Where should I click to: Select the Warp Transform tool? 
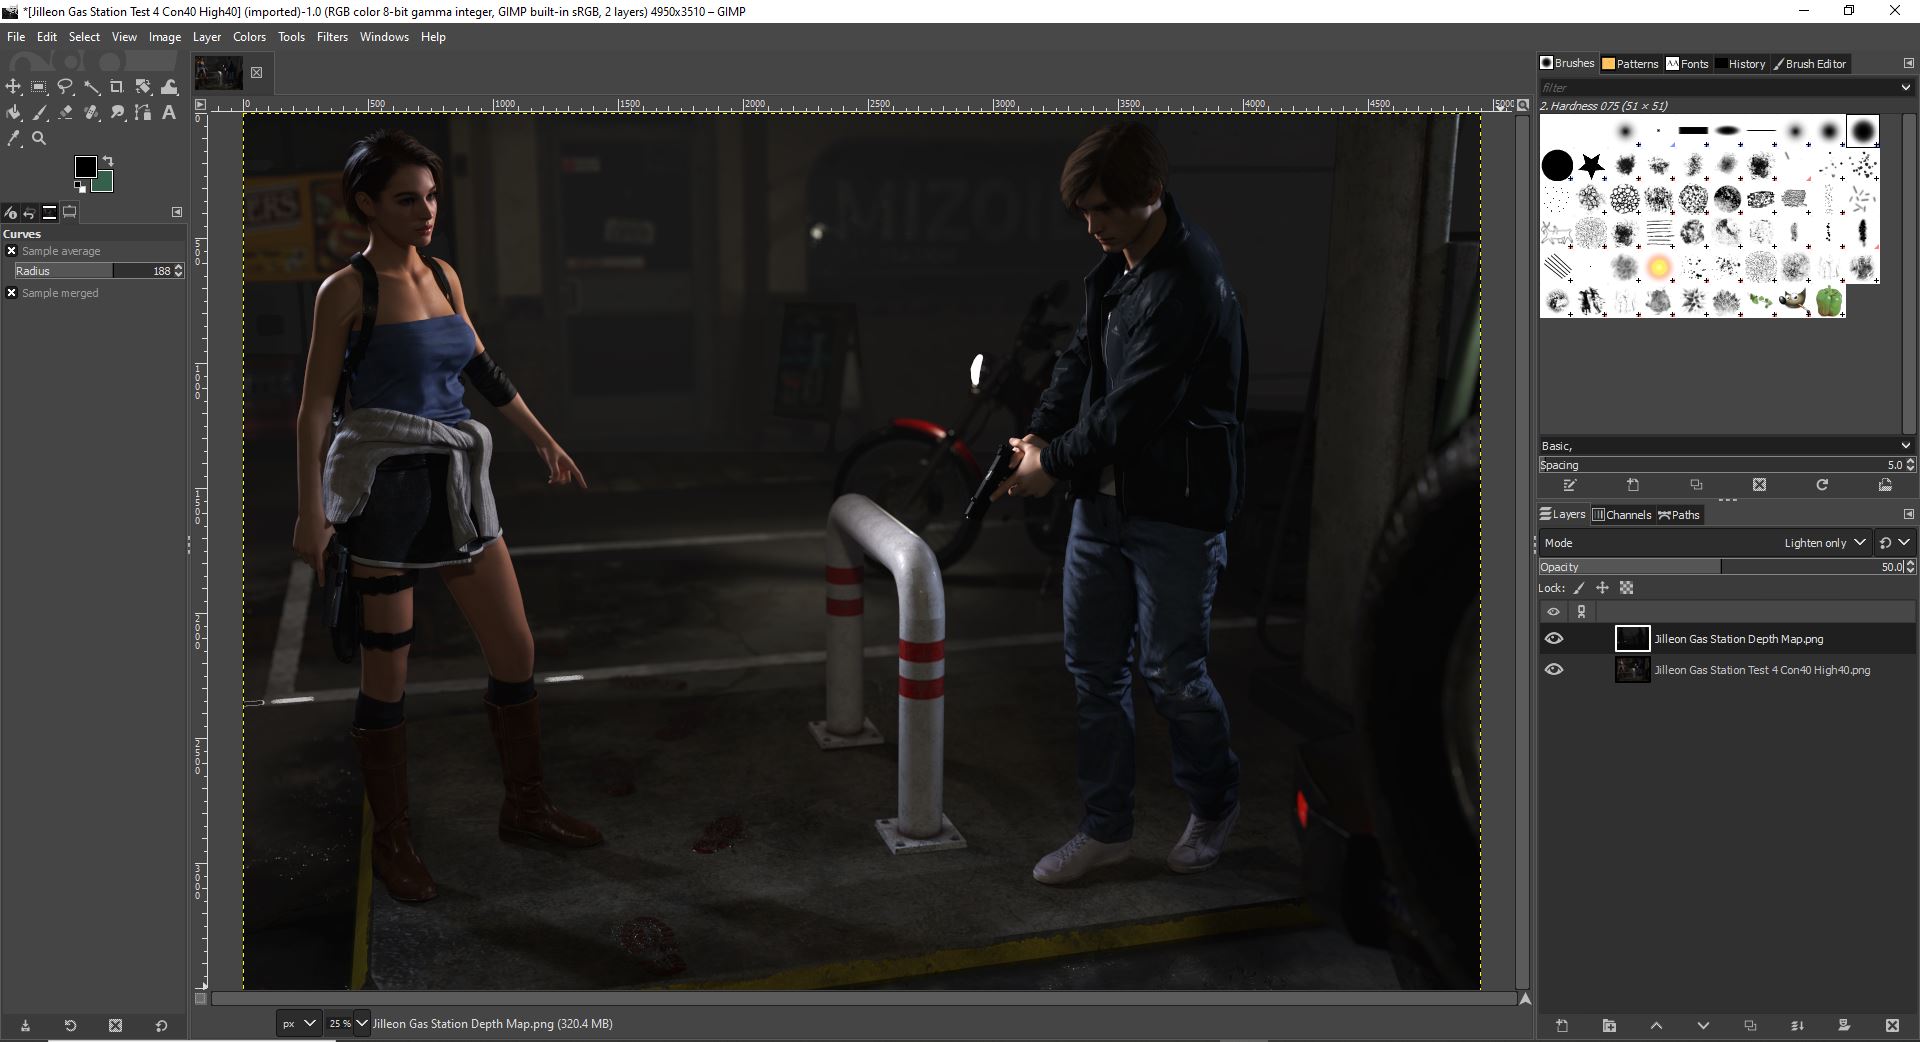169,87
